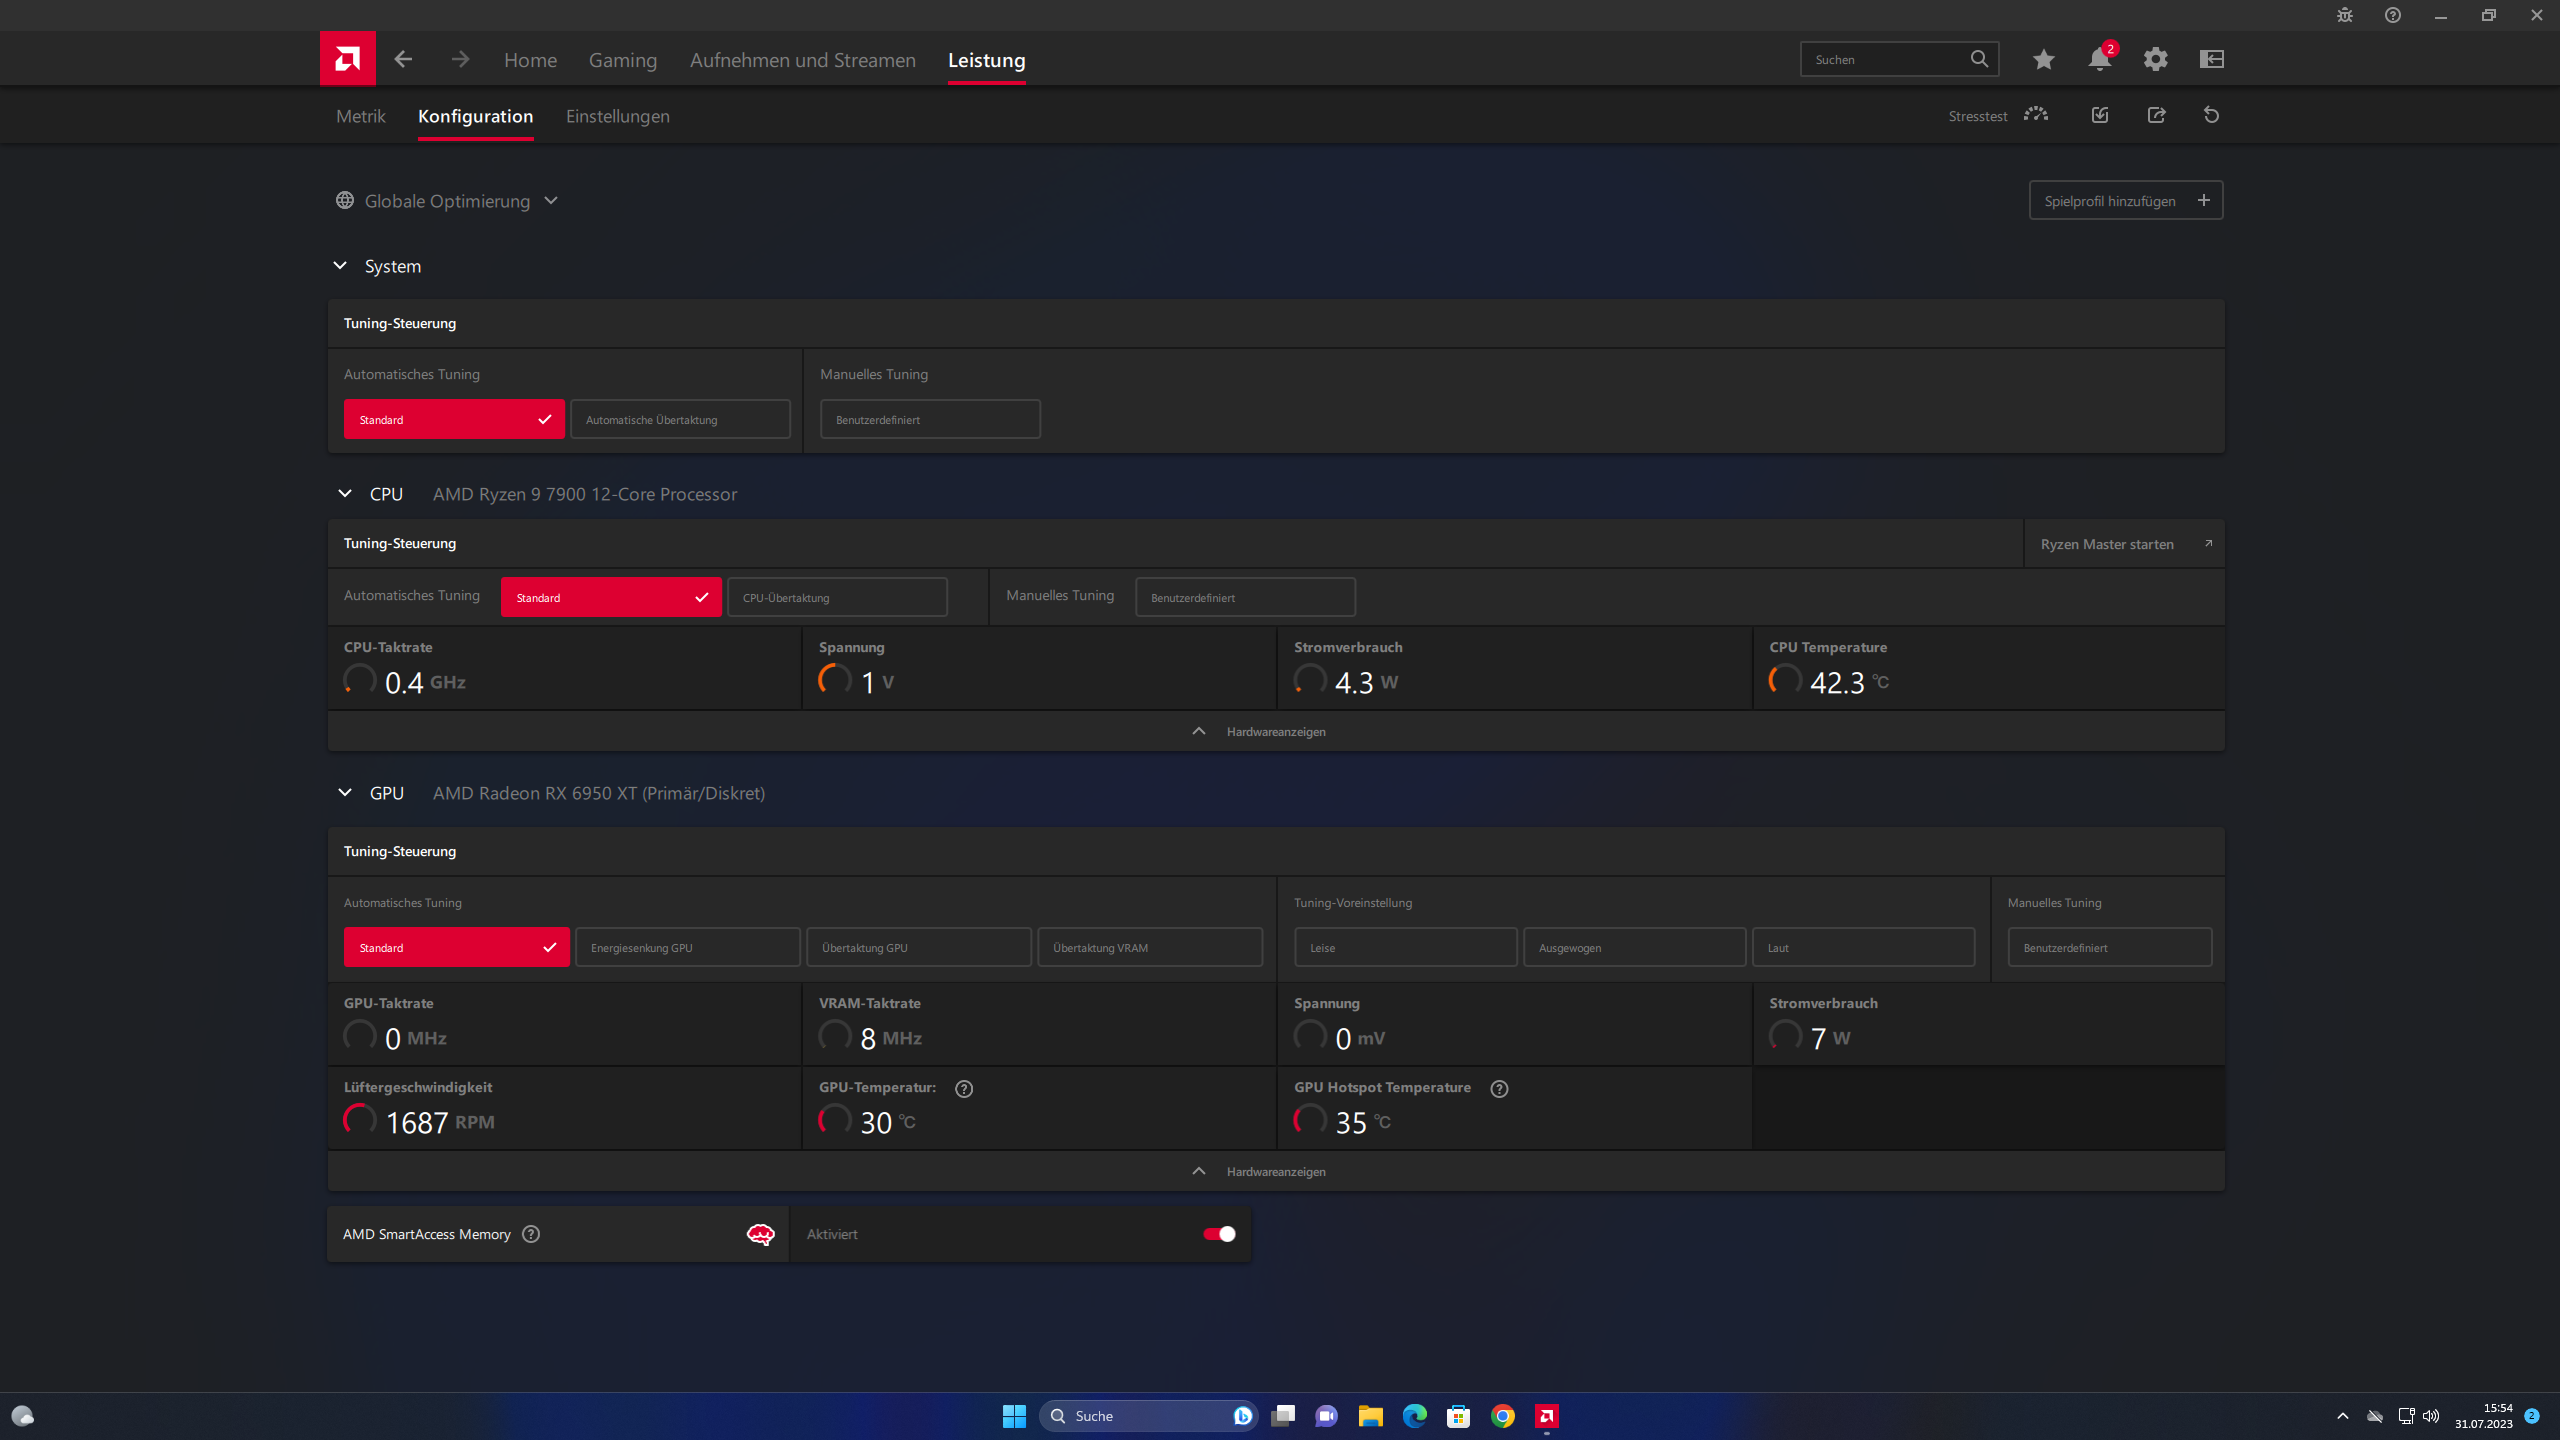Open the Globale Optimierung dropdown
2560x1440 pixels.
coord(447,201)
